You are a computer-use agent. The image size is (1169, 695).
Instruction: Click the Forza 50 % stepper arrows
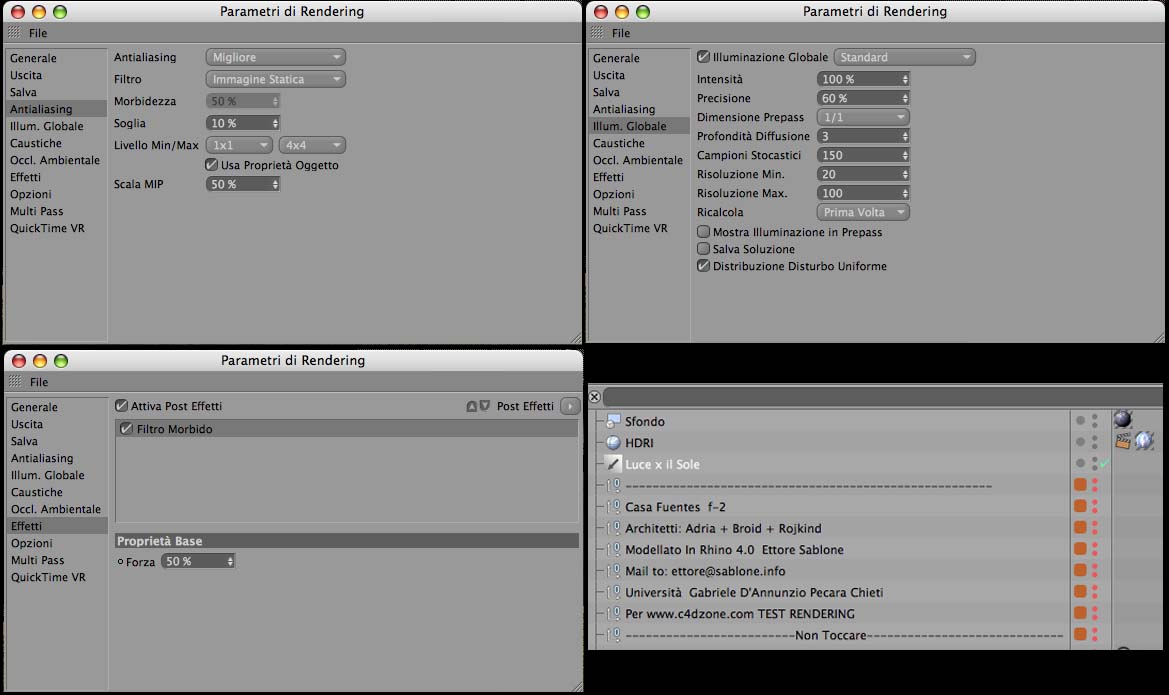tap(230, 561)
